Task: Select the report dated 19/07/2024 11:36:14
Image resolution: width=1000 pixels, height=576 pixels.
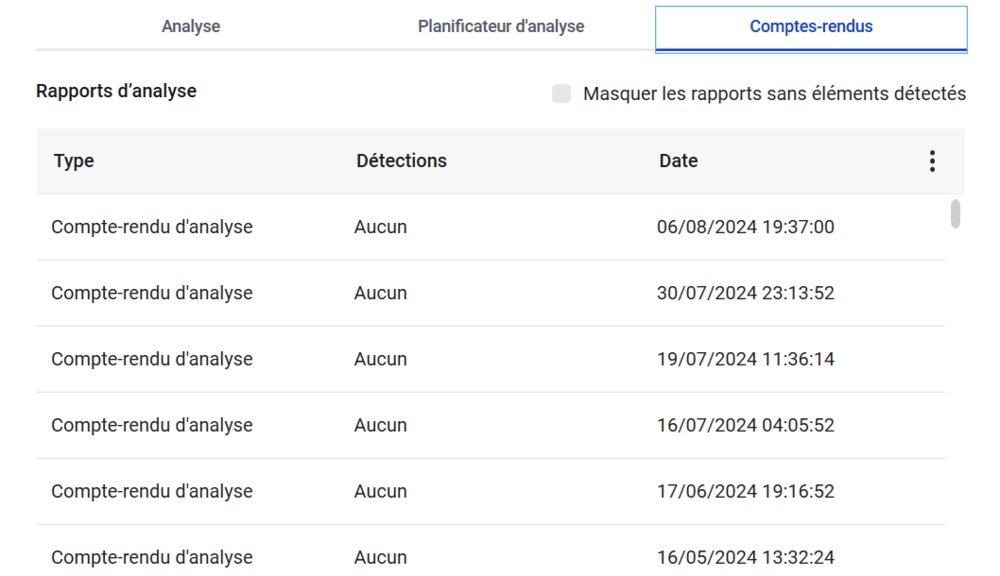Action: point(745,359)
